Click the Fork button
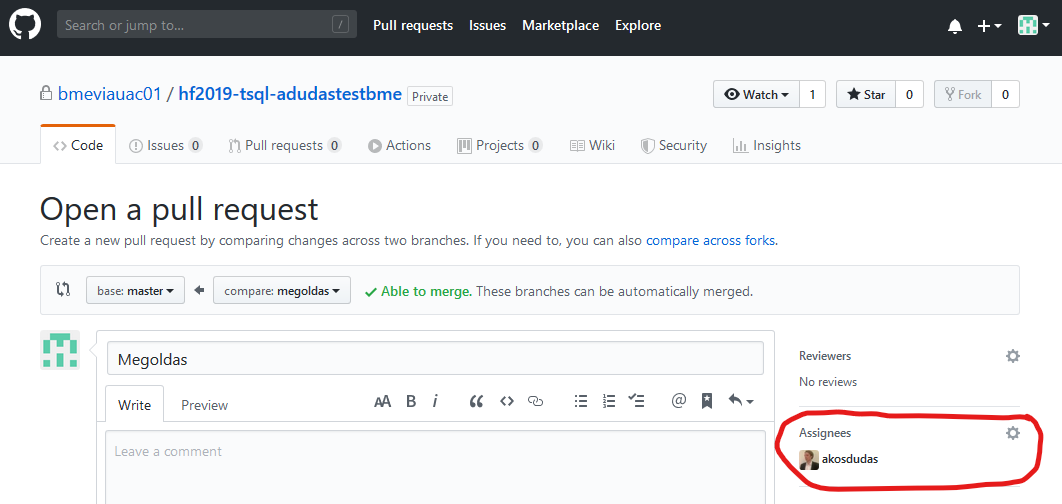Screen dimensions: 1062x504 pos(962,94)
